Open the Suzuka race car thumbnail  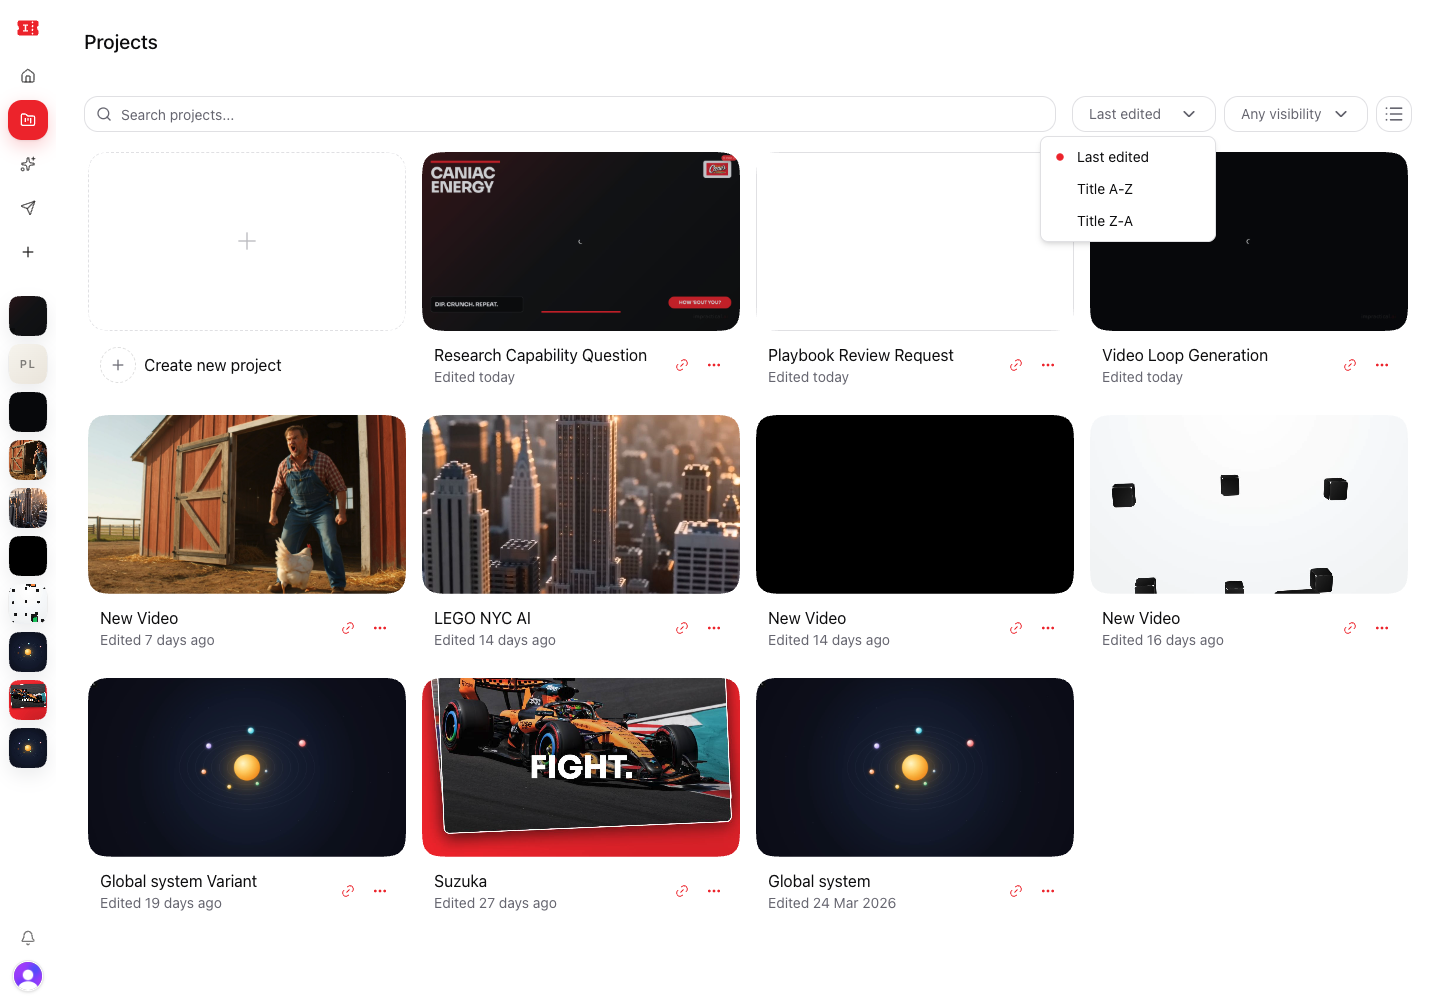click(x=581, y=767)
